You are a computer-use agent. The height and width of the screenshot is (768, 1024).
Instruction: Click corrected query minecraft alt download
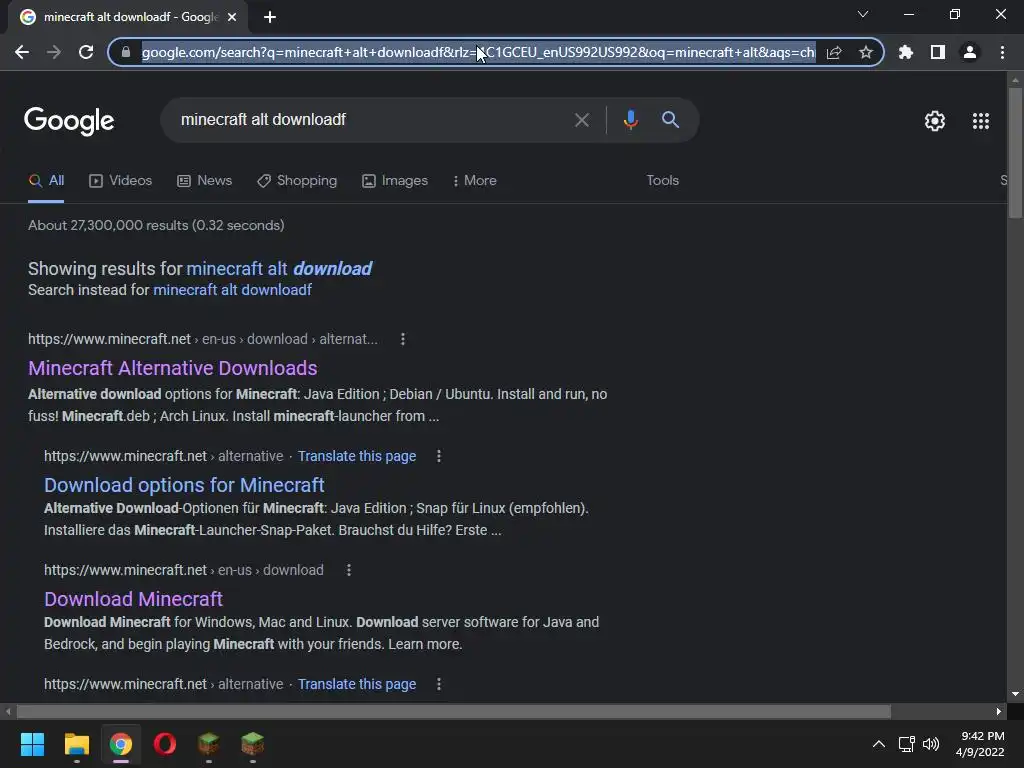click(x=279, y=268)
